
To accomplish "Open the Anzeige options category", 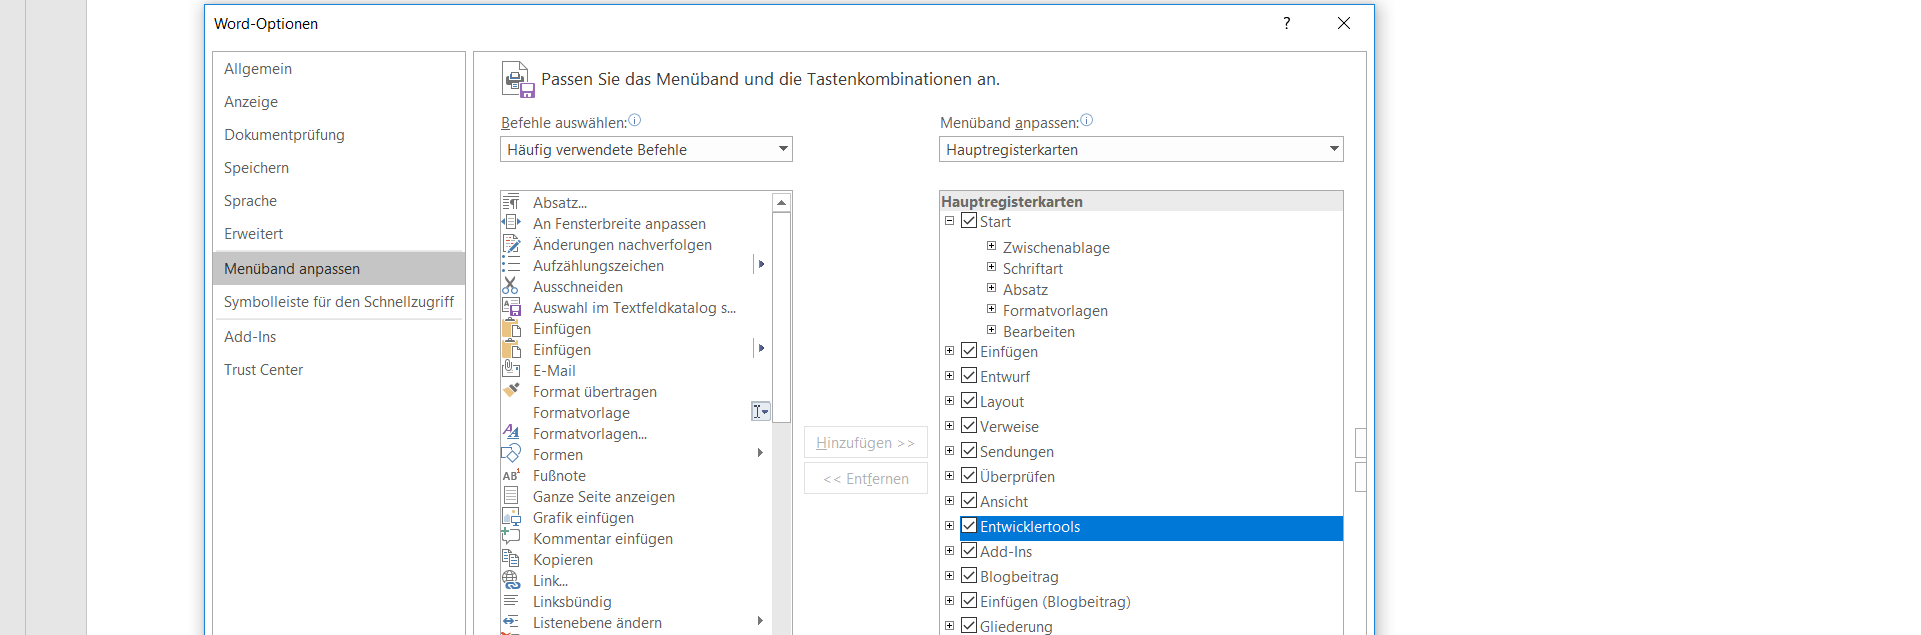I will pos(339,102).
